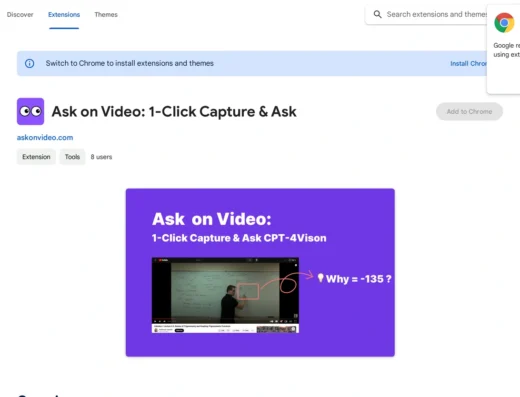520x397 pixels.
Task: Open the askonvideo.com link
Action: (45, 137)
